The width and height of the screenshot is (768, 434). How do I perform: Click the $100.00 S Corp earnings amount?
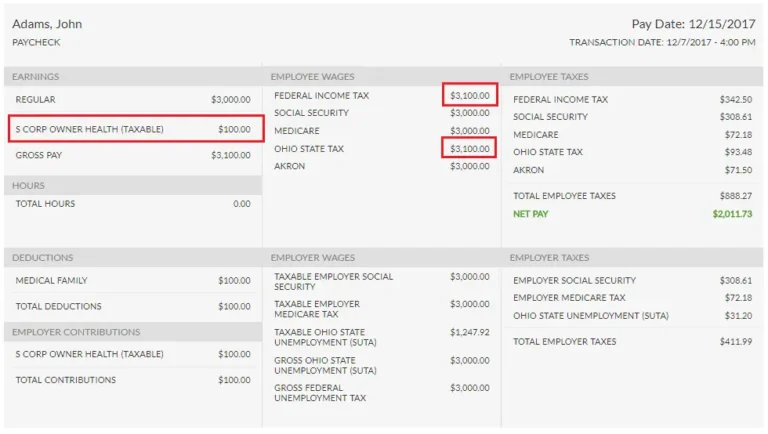pos(234,129)
